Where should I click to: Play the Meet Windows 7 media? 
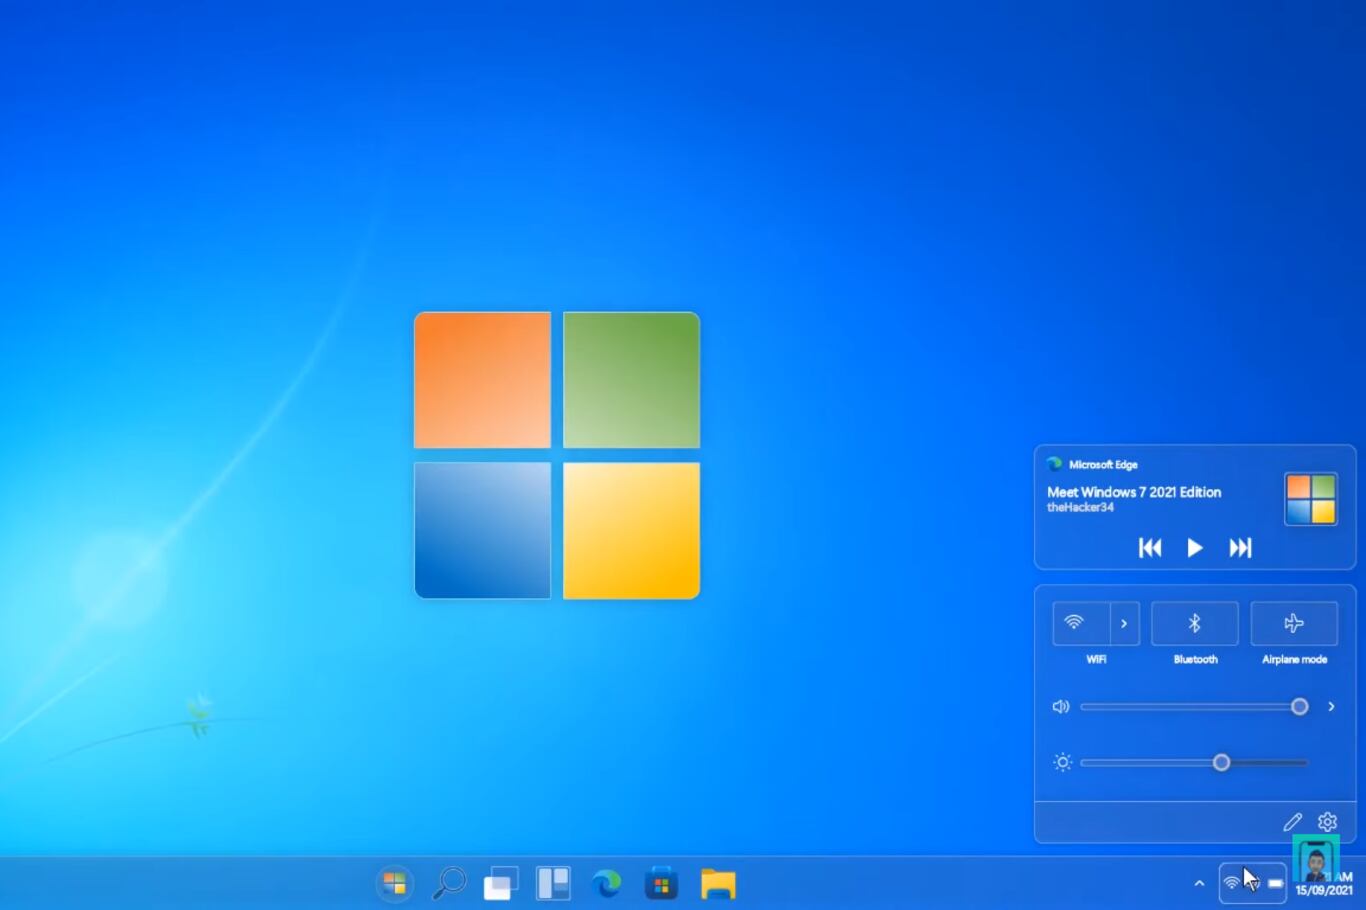pos(1194,548)
